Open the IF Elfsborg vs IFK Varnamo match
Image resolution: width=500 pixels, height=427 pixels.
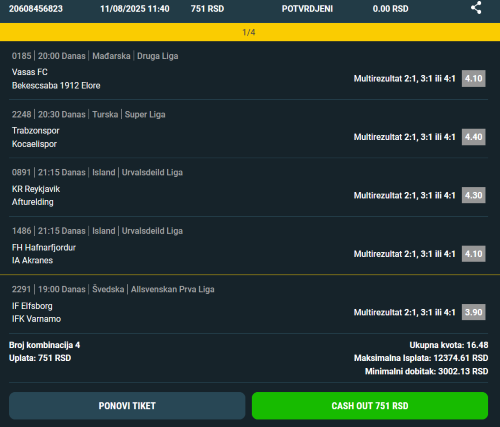coord(249,304)
